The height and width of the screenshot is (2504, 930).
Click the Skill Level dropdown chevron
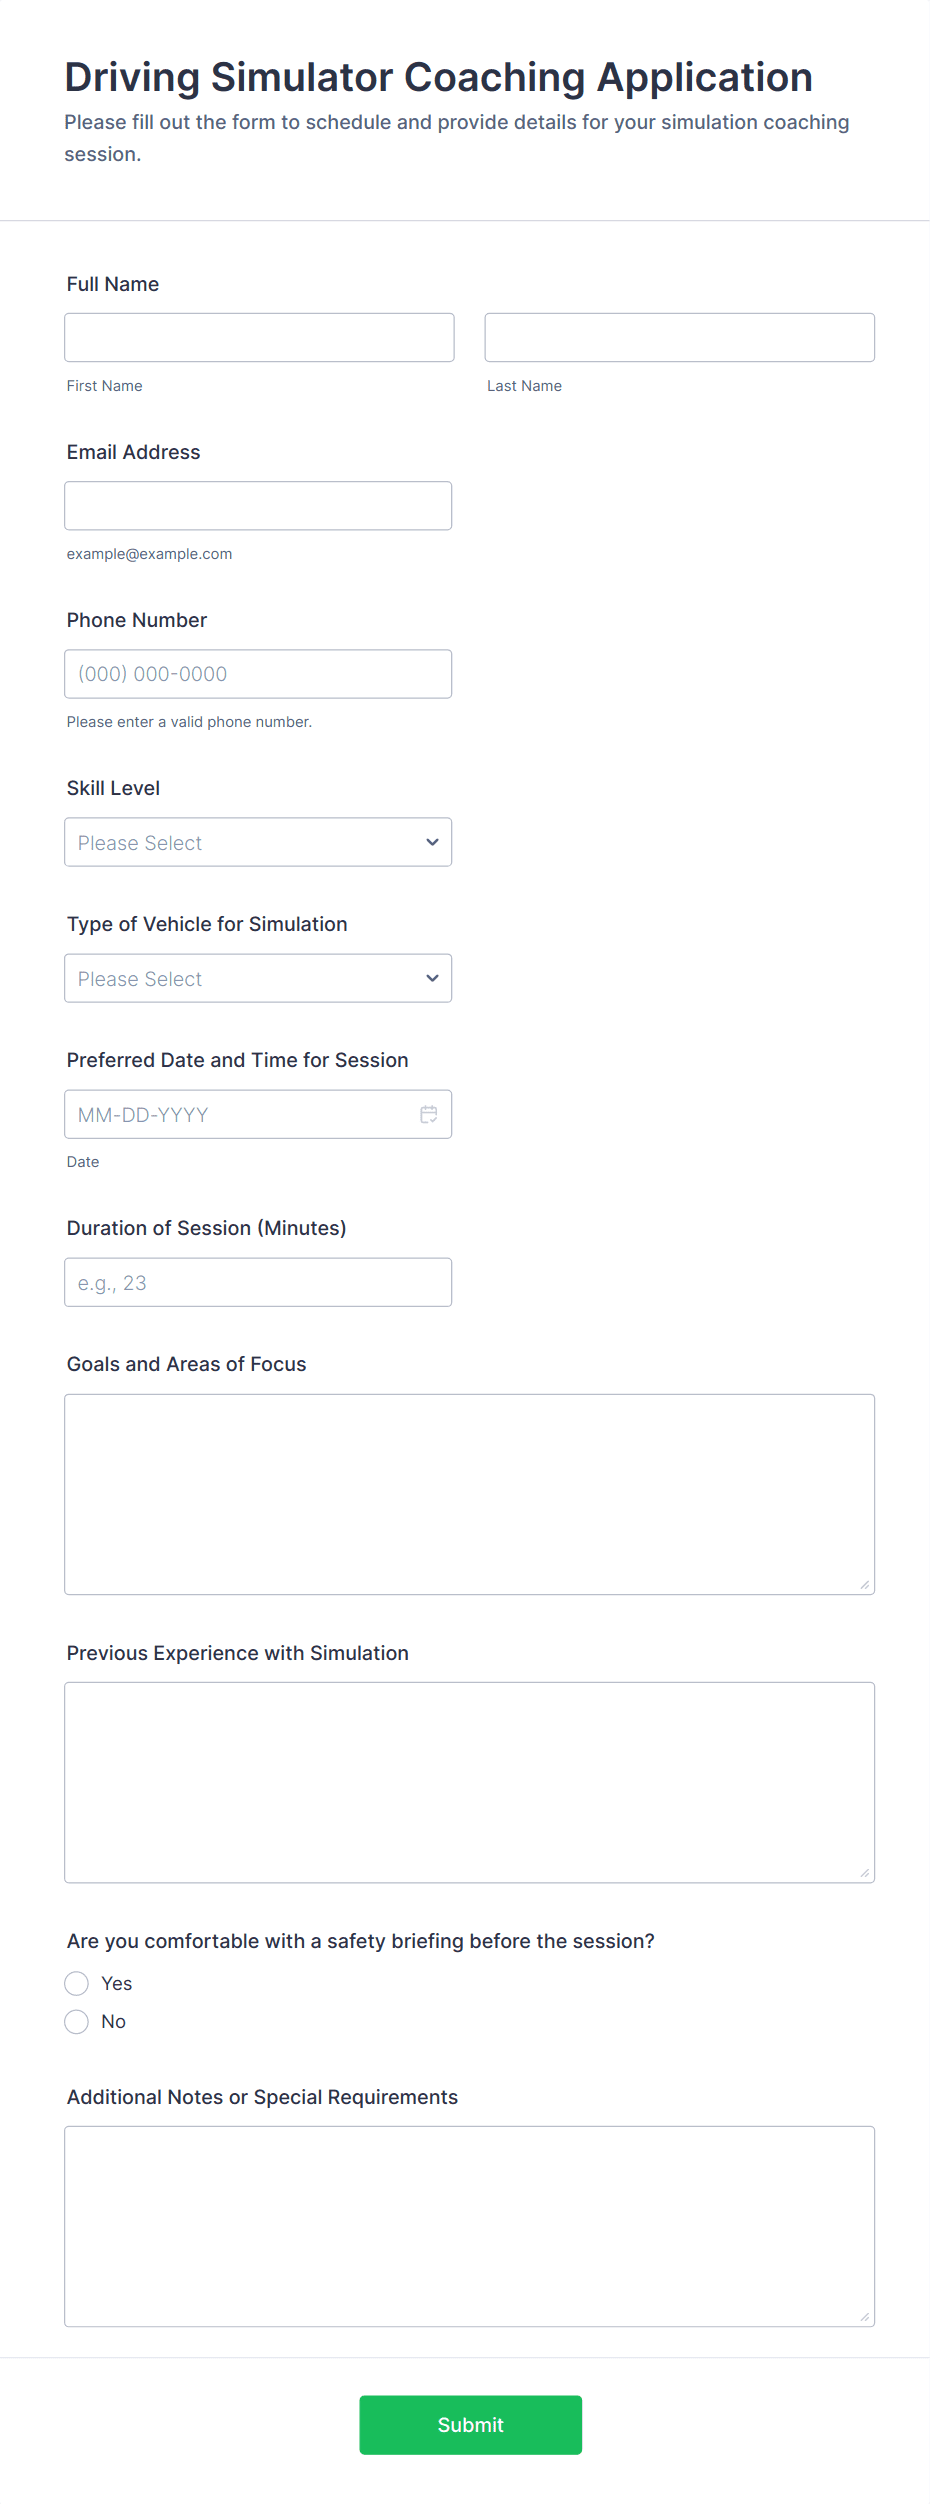coord(432,842)
